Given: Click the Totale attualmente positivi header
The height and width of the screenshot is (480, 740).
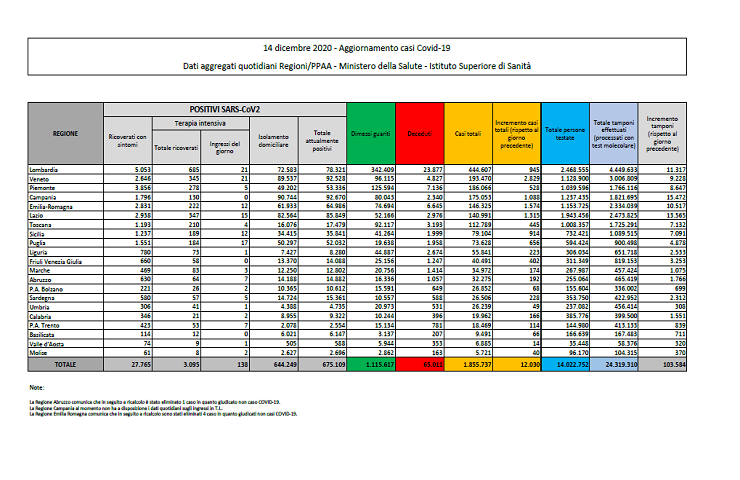Looking at the screenshot, I should [x=321, y=139].
